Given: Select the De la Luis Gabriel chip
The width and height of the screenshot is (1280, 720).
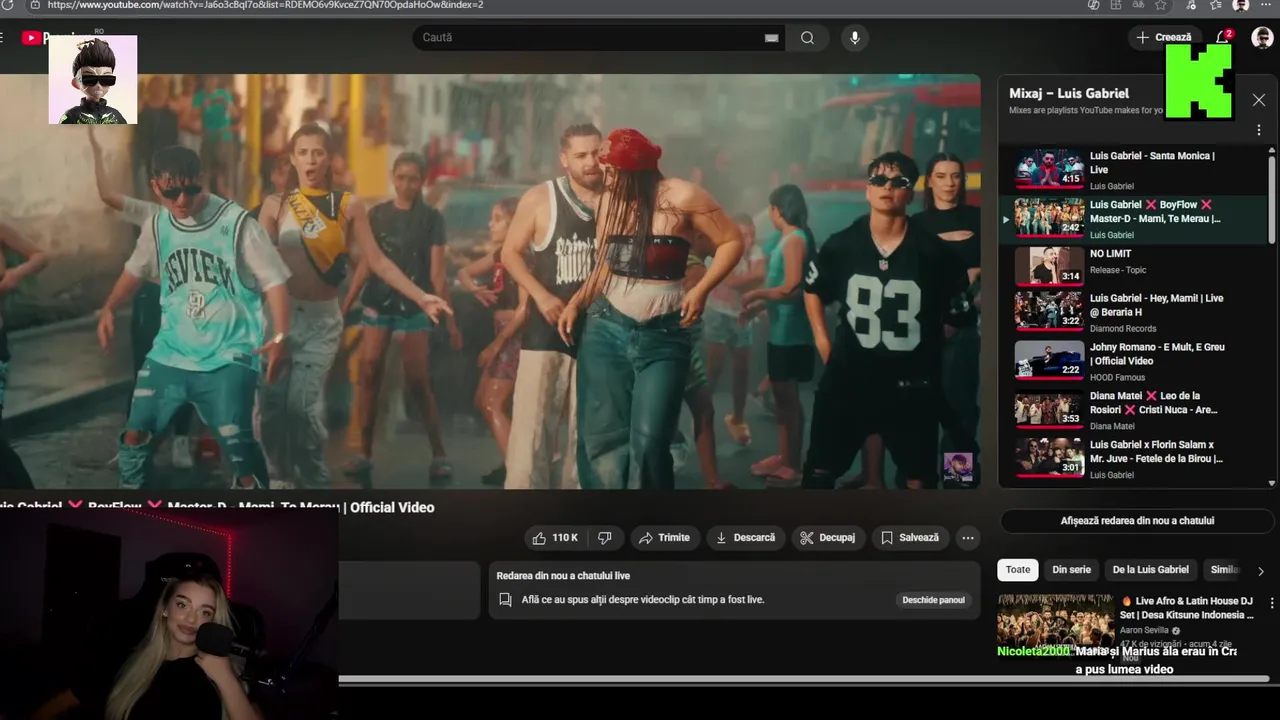Looking at the screenshot, I should (1151, 570).
